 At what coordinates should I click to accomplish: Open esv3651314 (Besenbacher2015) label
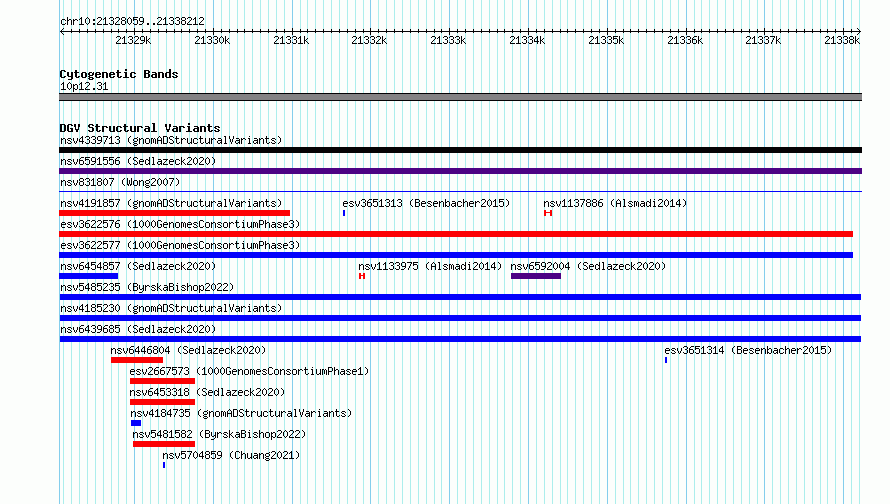click(748, 350)
